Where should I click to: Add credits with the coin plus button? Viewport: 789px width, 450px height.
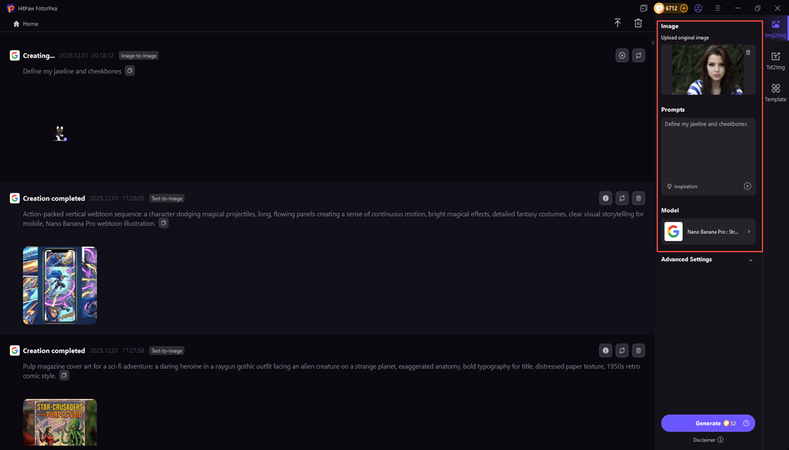coord(683,8)
